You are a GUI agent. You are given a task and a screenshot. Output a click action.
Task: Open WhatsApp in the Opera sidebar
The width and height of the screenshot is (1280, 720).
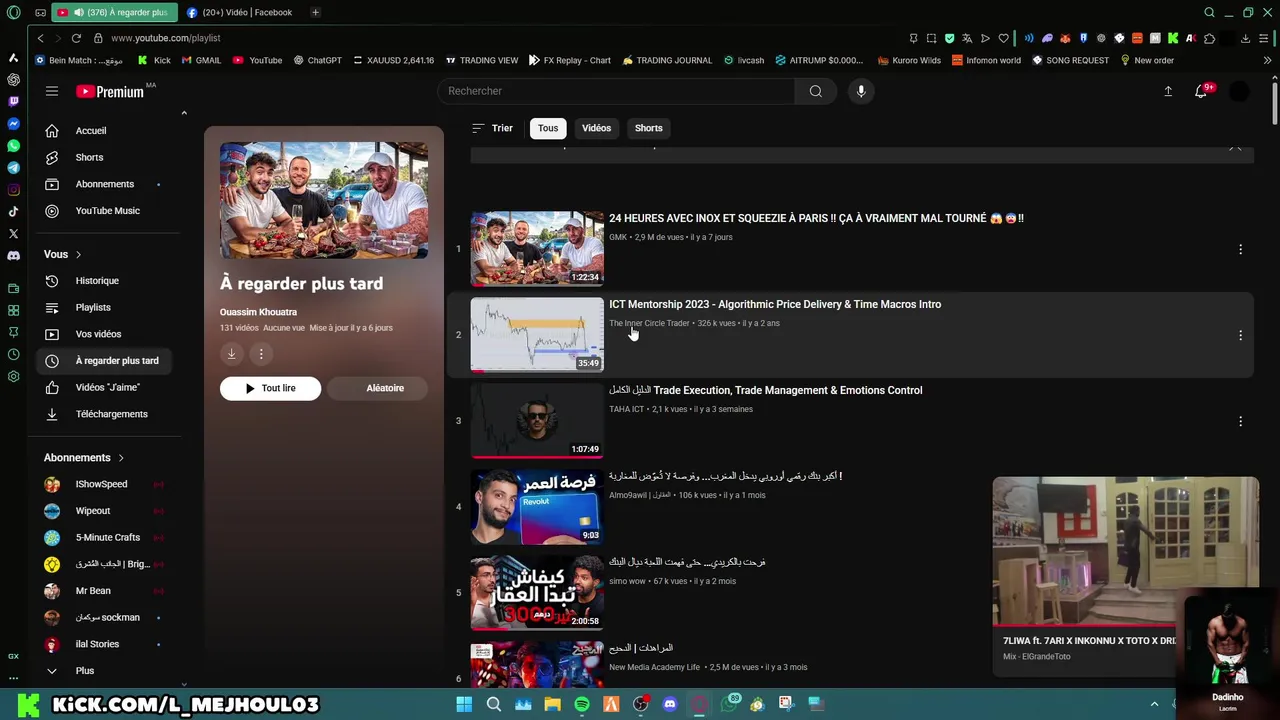(13, 146)
